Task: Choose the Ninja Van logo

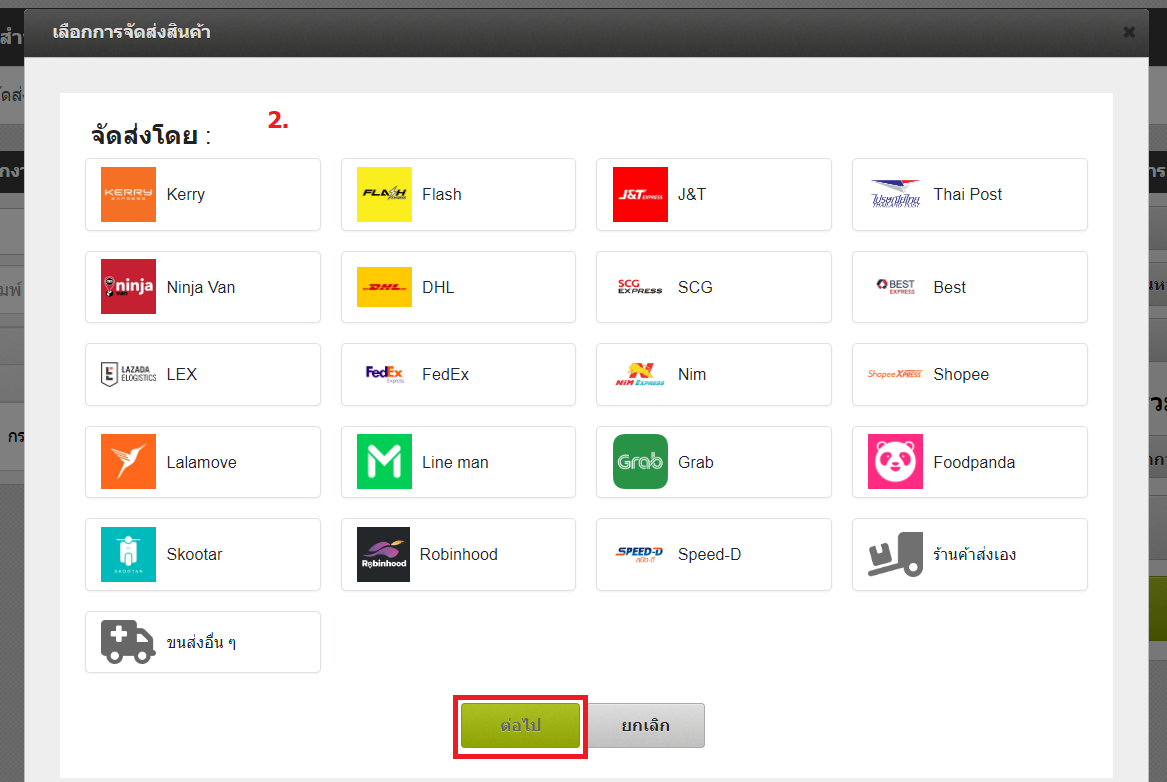Action: 129,286
